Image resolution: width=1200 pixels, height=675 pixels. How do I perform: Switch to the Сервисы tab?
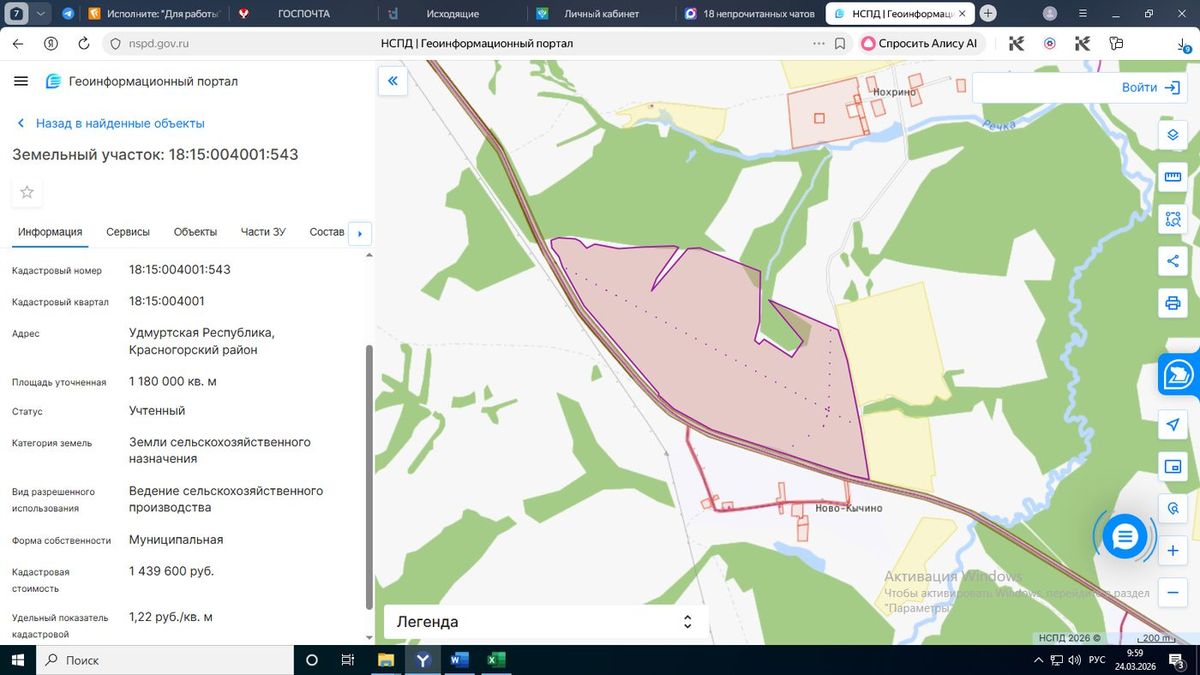point(128,232)
